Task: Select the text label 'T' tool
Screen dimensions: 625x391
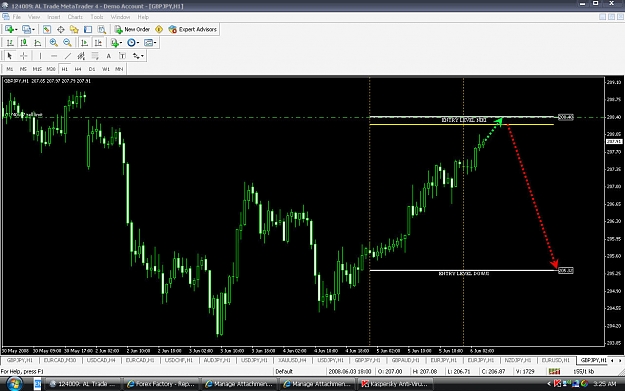Action: (122, 56)
